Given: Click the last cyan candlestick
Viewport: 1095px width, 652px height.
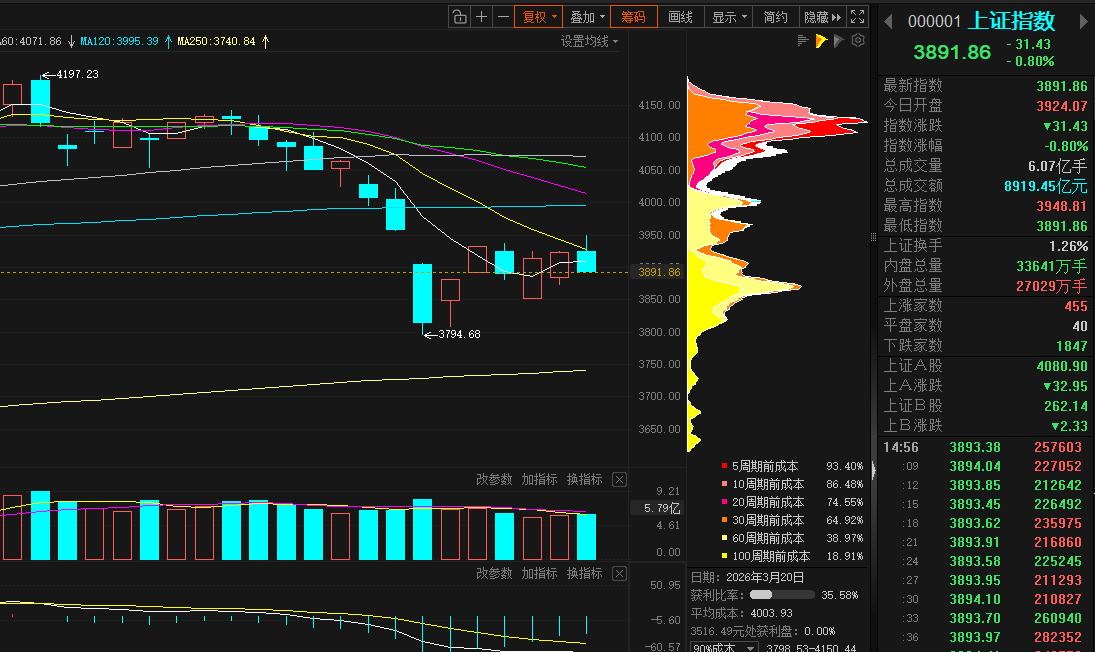Looking at the screenshot, I should [x=587, y=261].
